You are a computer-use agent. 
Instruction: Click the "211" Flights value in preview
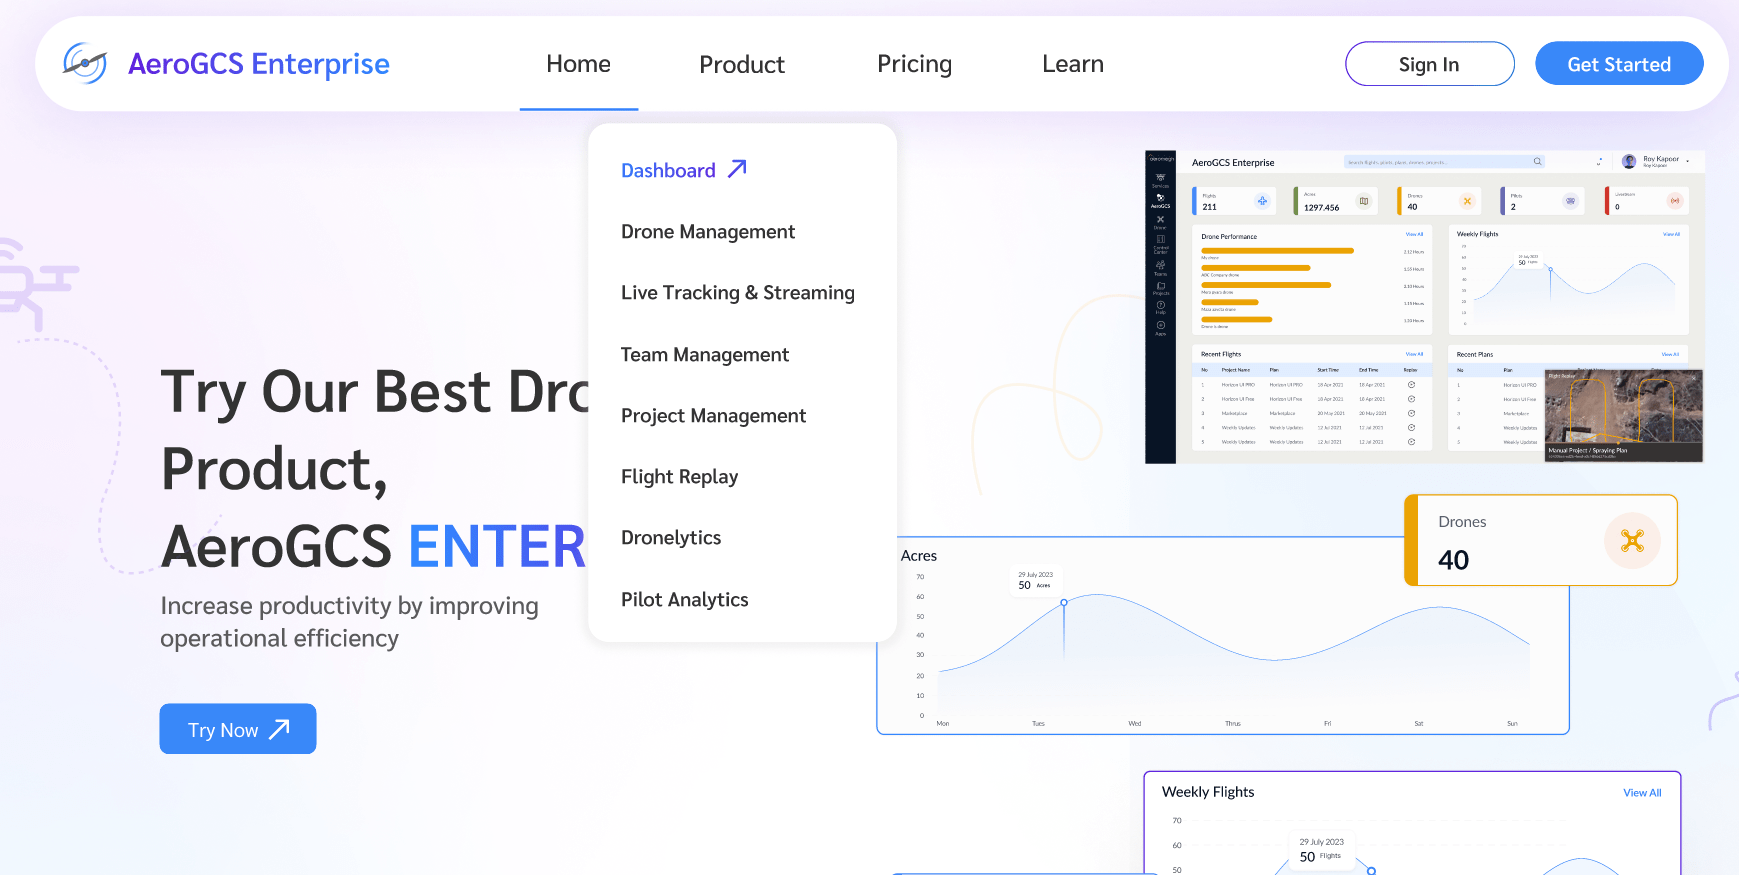pyautogui.click(x=1209, y=207)
